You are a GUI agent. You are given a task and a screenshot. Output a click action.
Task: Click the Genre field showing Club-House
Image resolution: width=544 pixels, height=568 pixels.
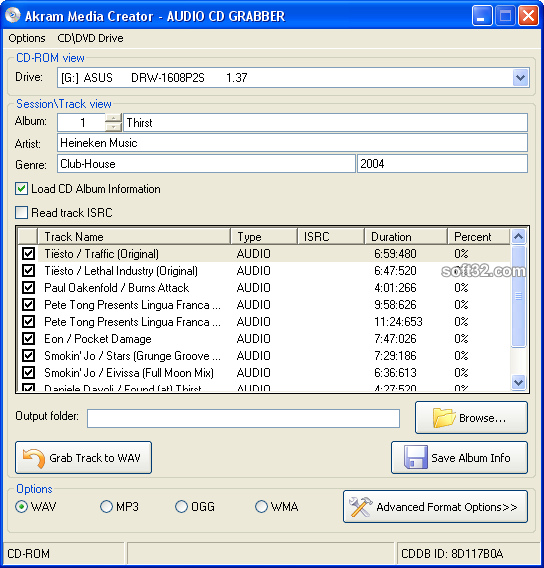(x=206, y=164)
